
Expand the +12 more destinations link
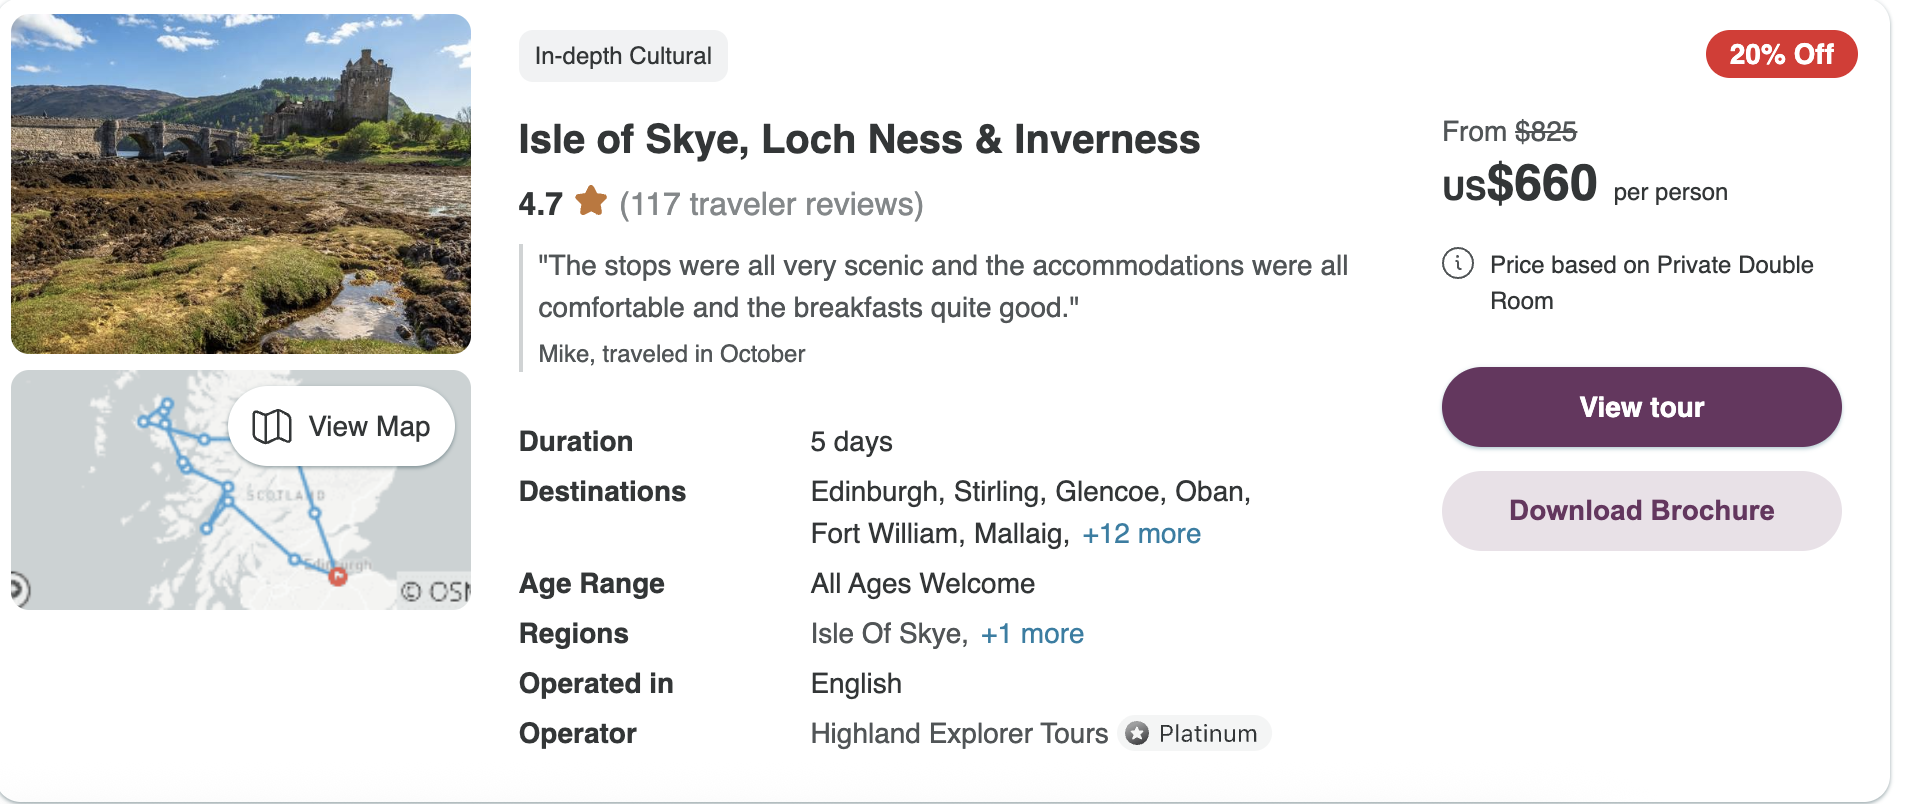[1141, 534]
